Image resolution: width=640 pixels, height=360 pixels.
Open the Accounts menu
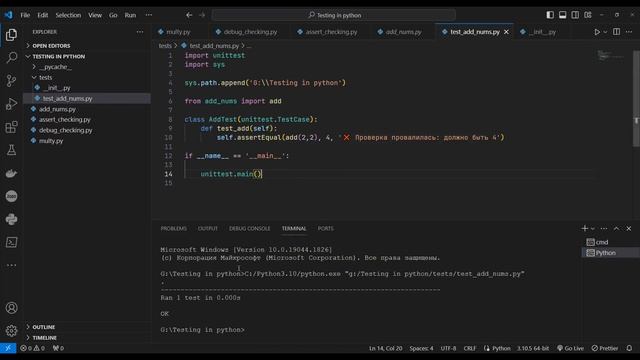click(x=11, y=308)
